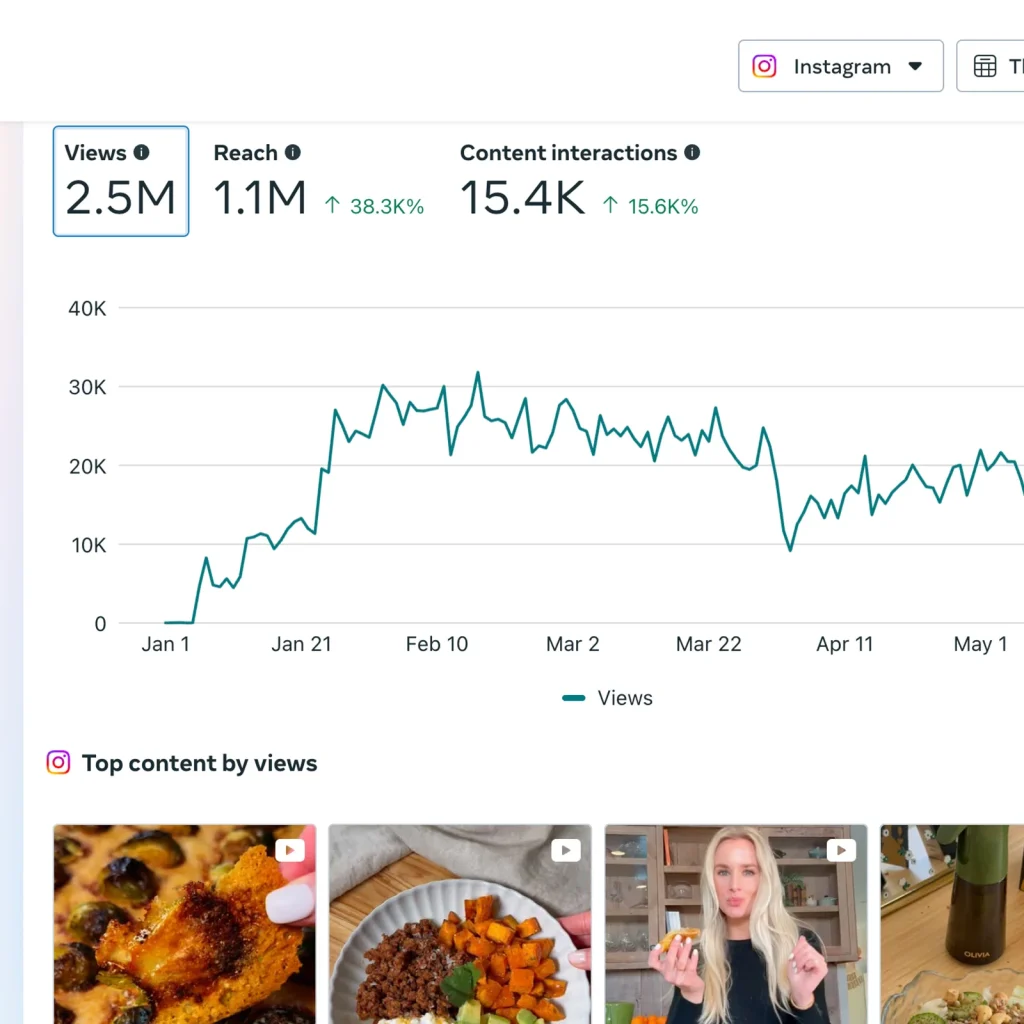Image resolution: width=1024 pixels, height=1024 pixels.
Task: Open the brussels sprouts video thumbnail
Action: tap(185, 924)
